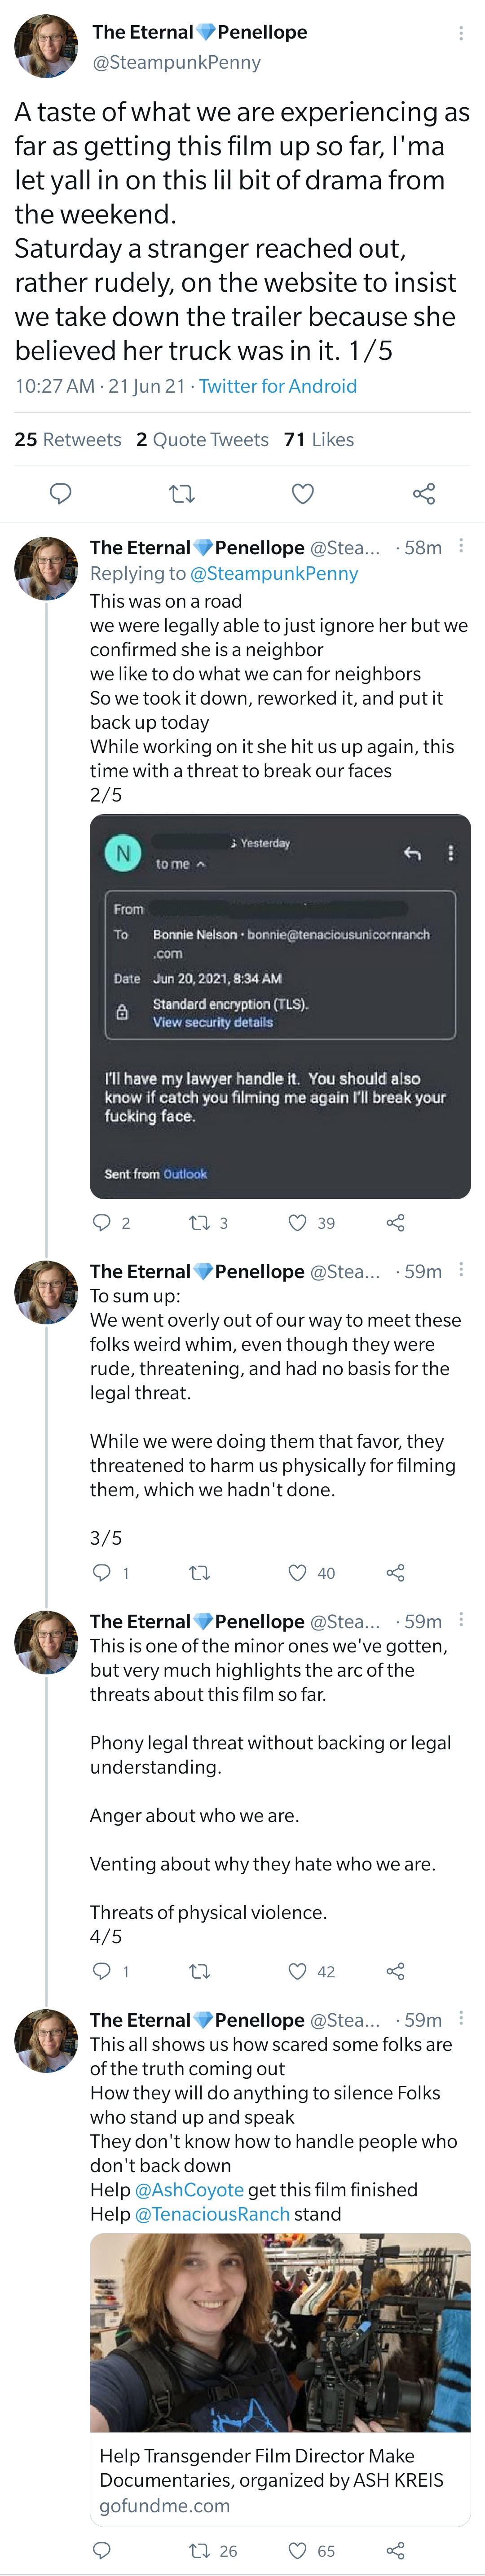Click the email reply arrow in the screenshot
The image size is (485, 2576).
[x=411, y=853]
